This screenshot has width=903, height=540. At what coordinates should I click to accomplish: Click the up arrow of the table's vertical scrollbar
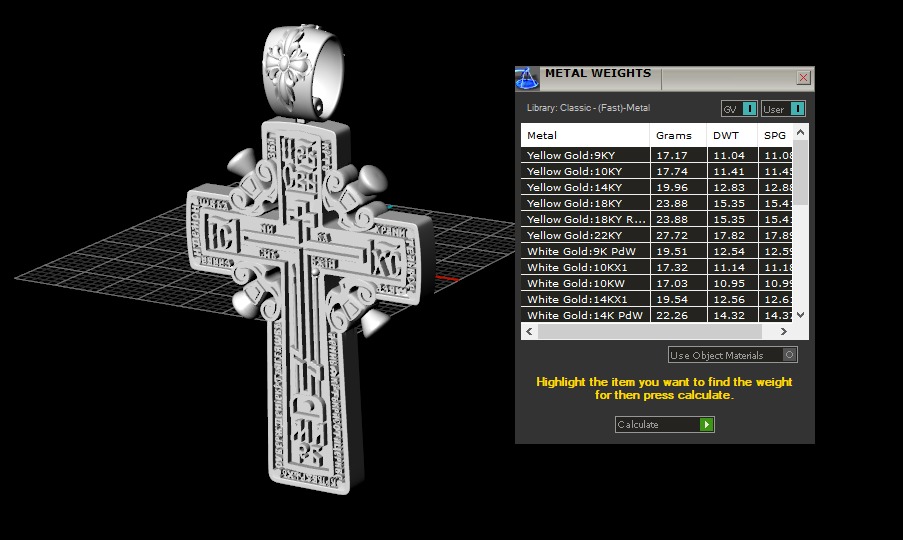tap(800, 132)
